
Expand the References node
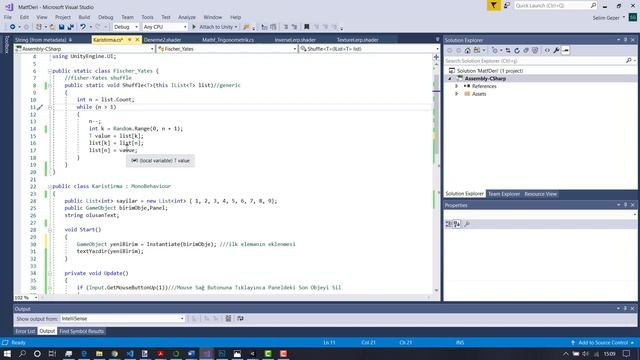pyautogui.click(x=457, y=86)
